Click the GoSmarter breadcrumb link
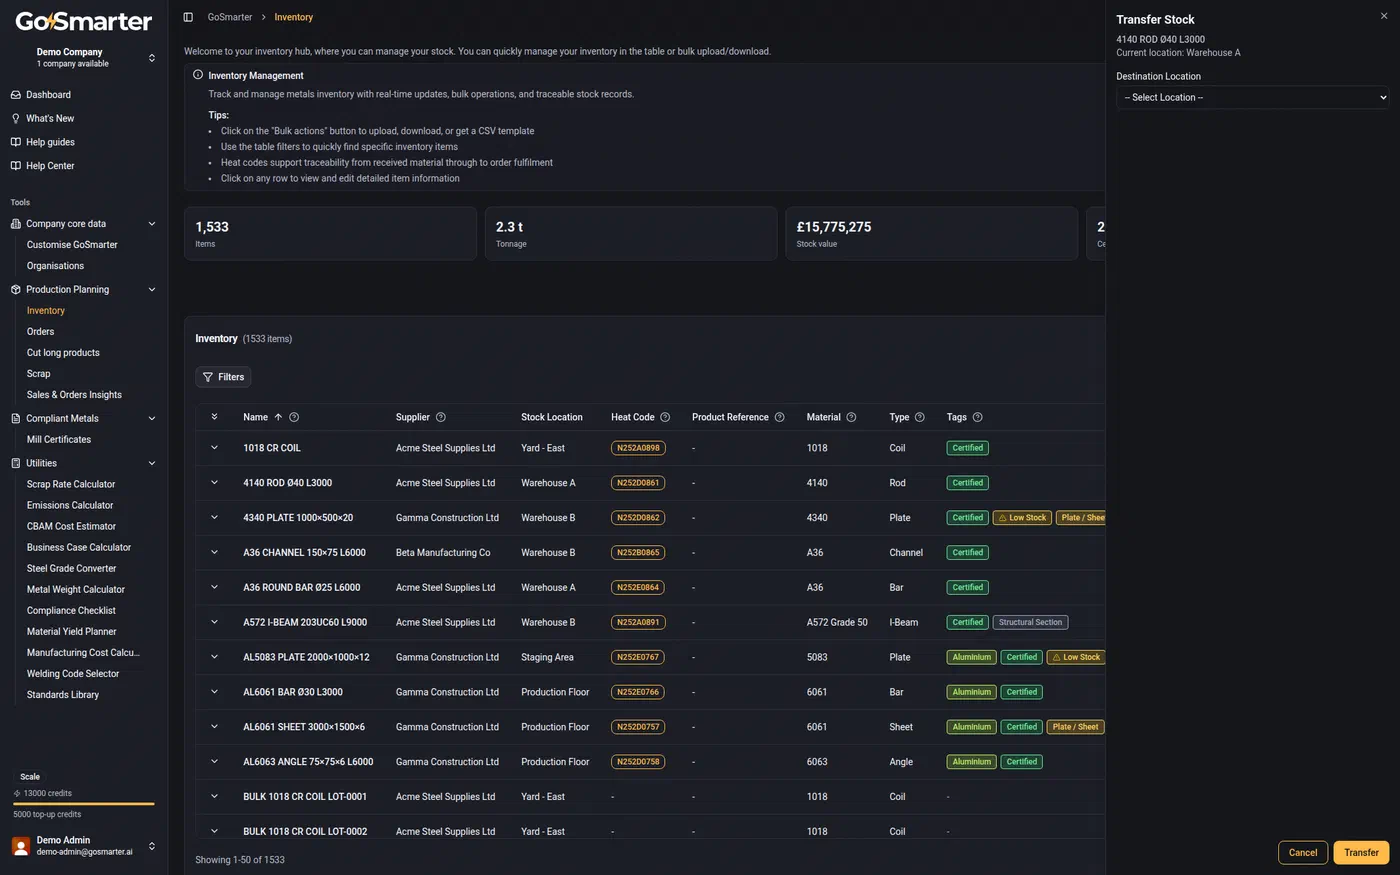Image resolution: width=1400 pixels, height=875 pixels. click(230, 17)
